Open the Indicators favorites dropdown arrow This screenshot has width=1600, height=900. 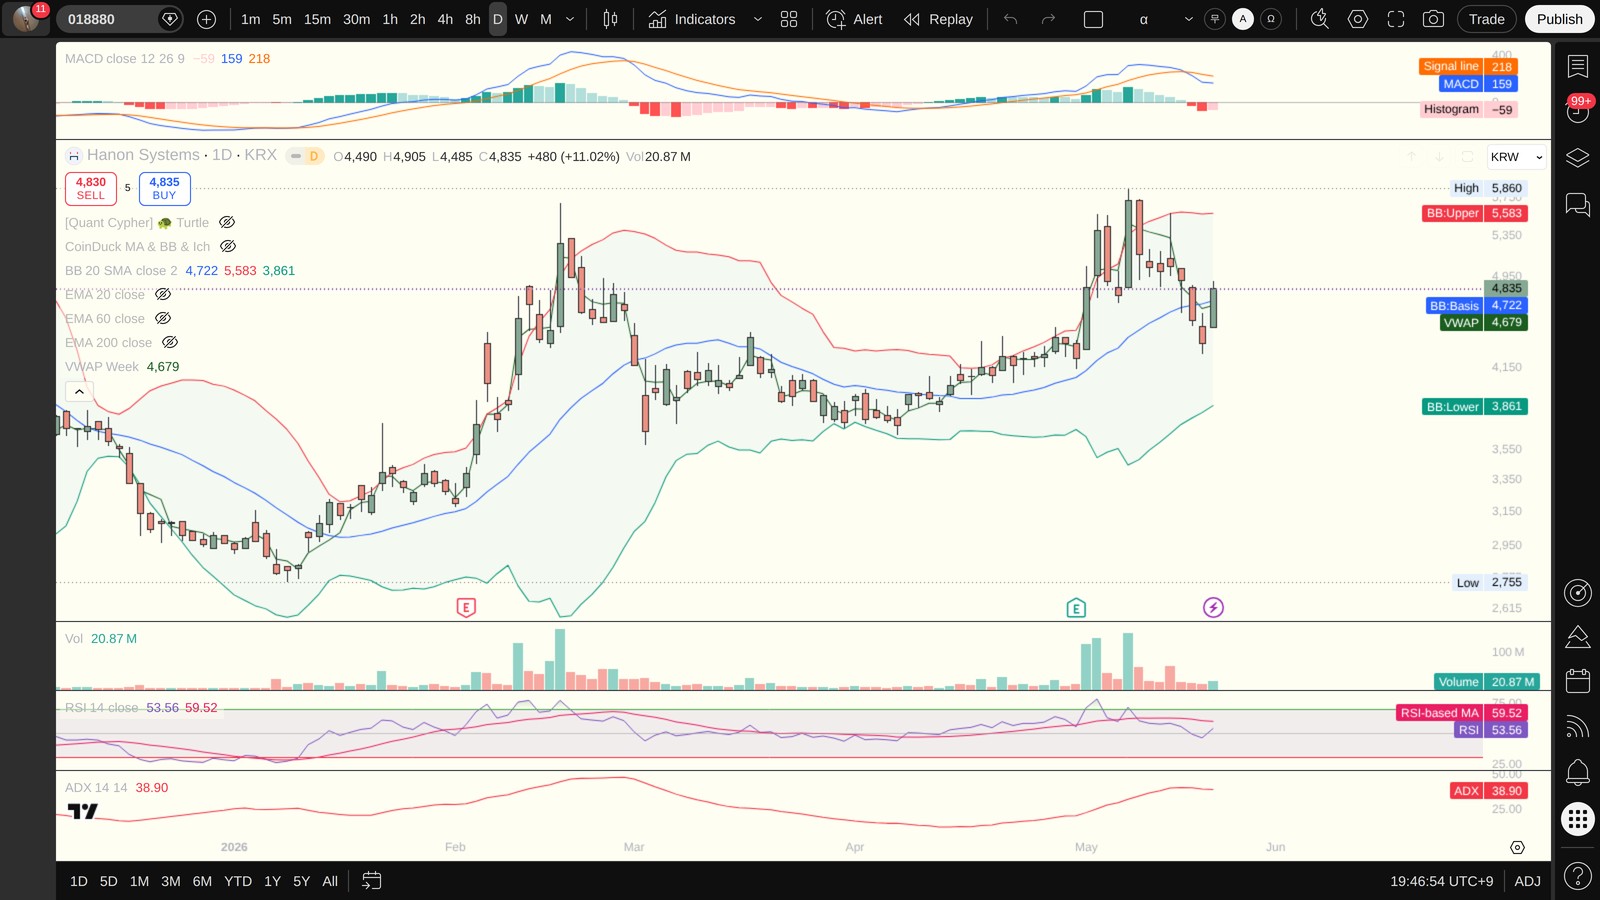coord(757,19)
